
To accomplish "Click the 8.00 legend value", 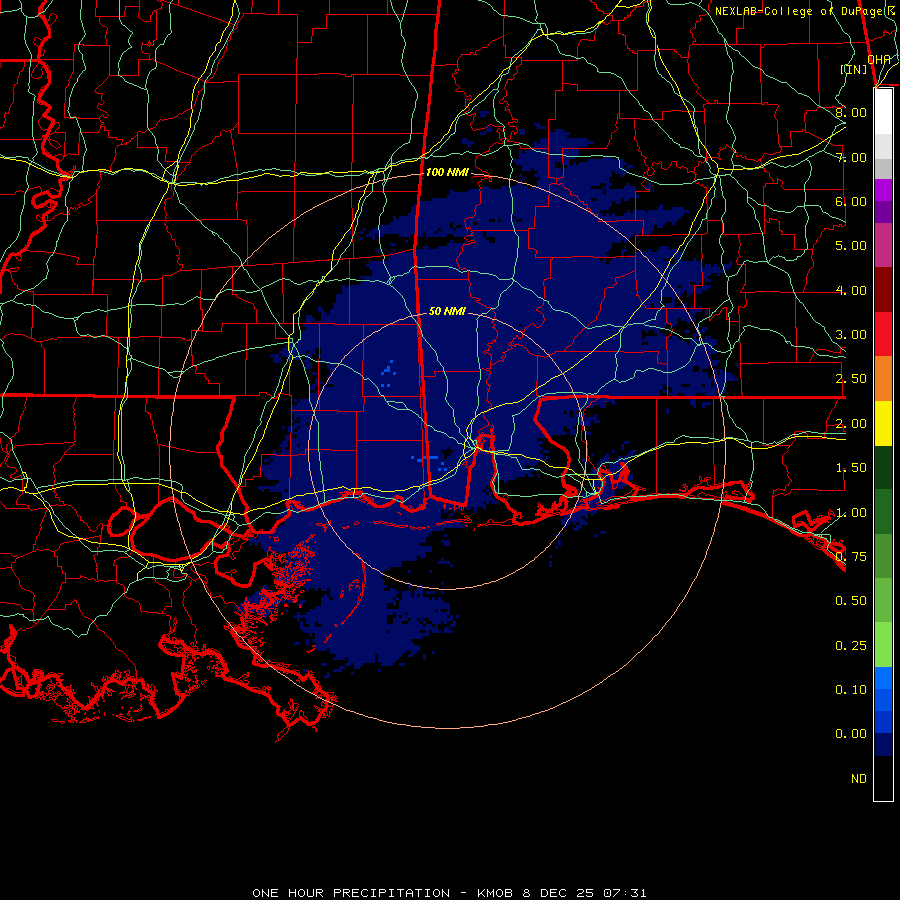I will (851, 112).
